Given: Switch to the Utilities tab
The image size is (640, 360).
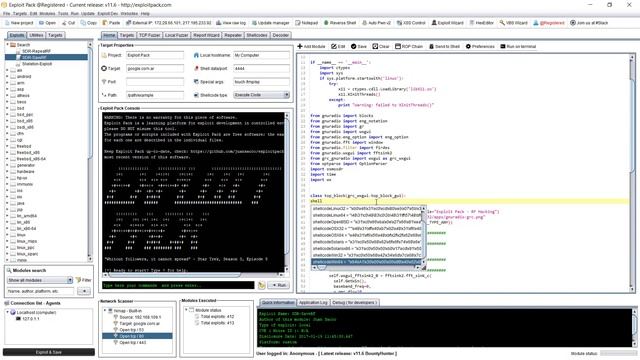Looking at the screenshot, I should coord(36,36).
